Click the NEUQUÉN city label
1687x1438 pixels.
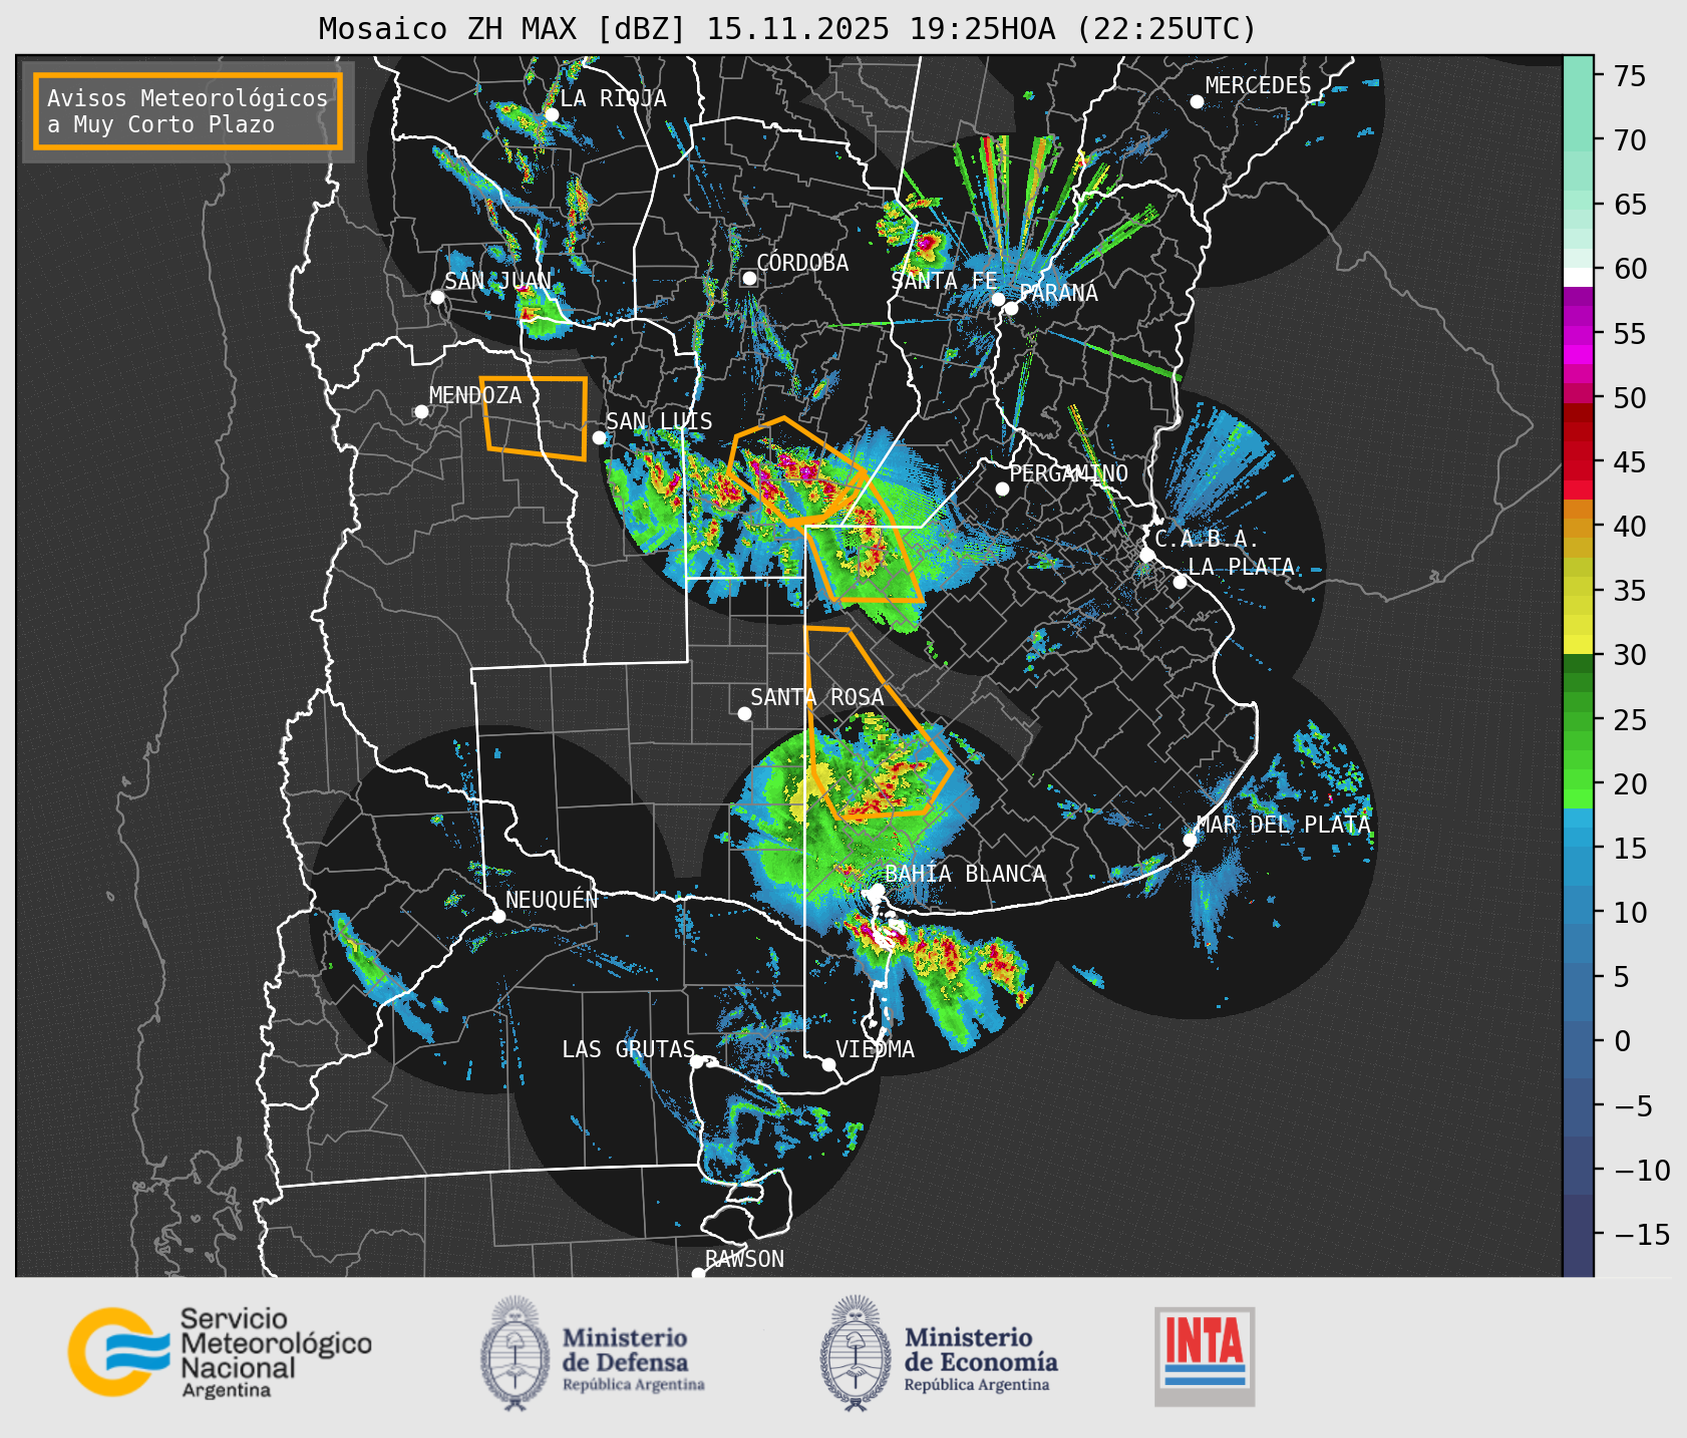pyautogui.click(x=551, y=900)
